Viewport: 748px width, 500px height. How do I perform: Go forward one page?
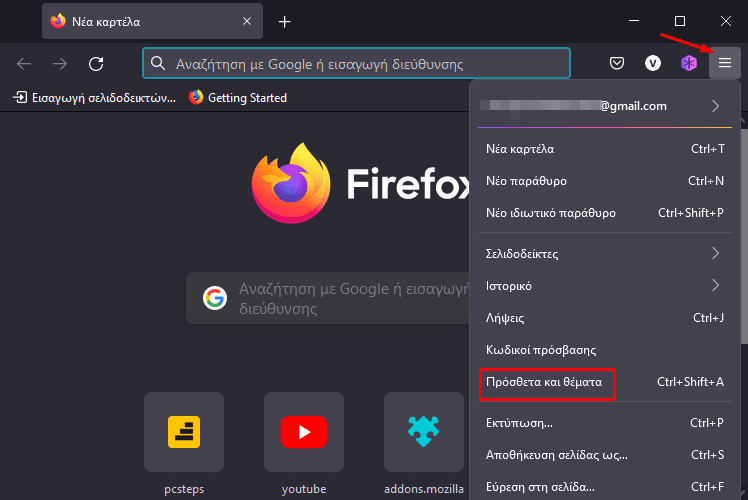60,63
